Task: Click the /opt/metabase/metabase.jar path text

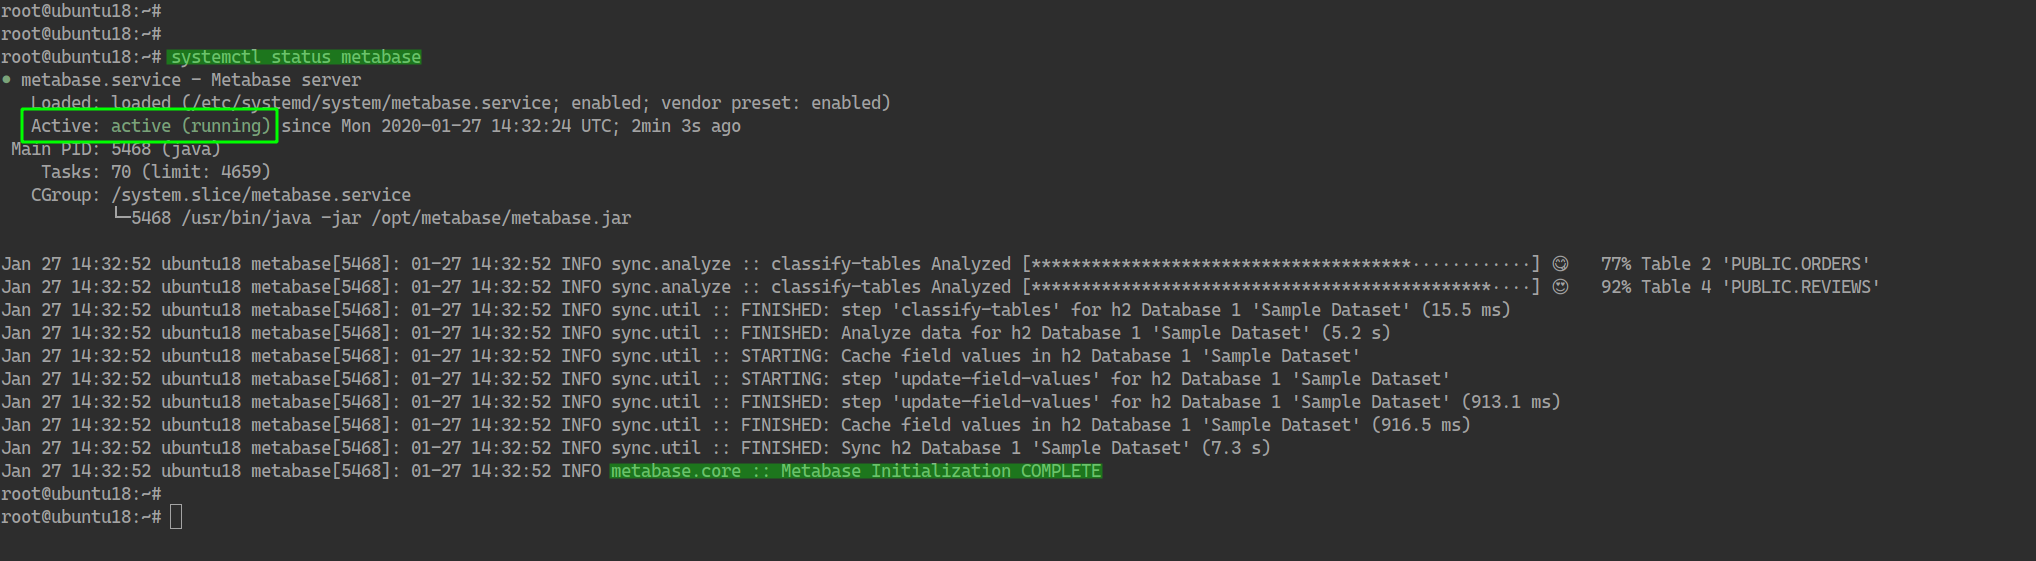Action: (x=501, y=218)
